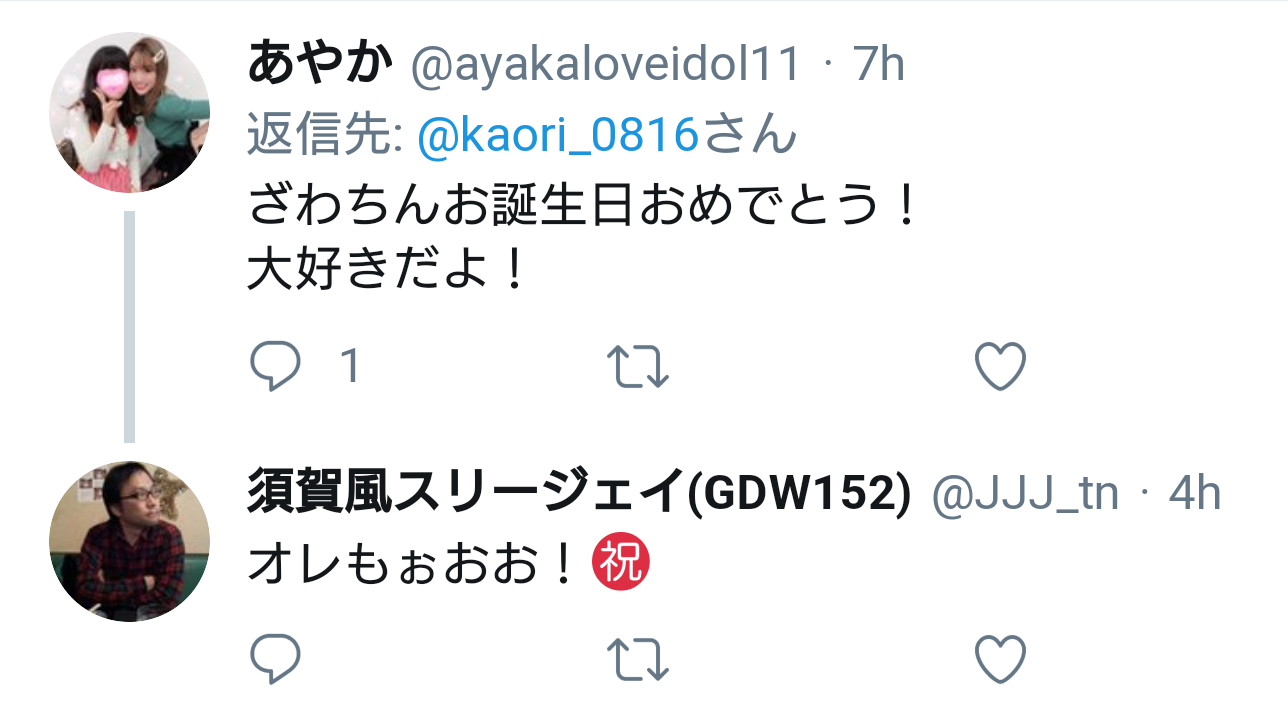Click the 7h timestamp
The height and width of the screenshot is (718, 1288).
878,66
